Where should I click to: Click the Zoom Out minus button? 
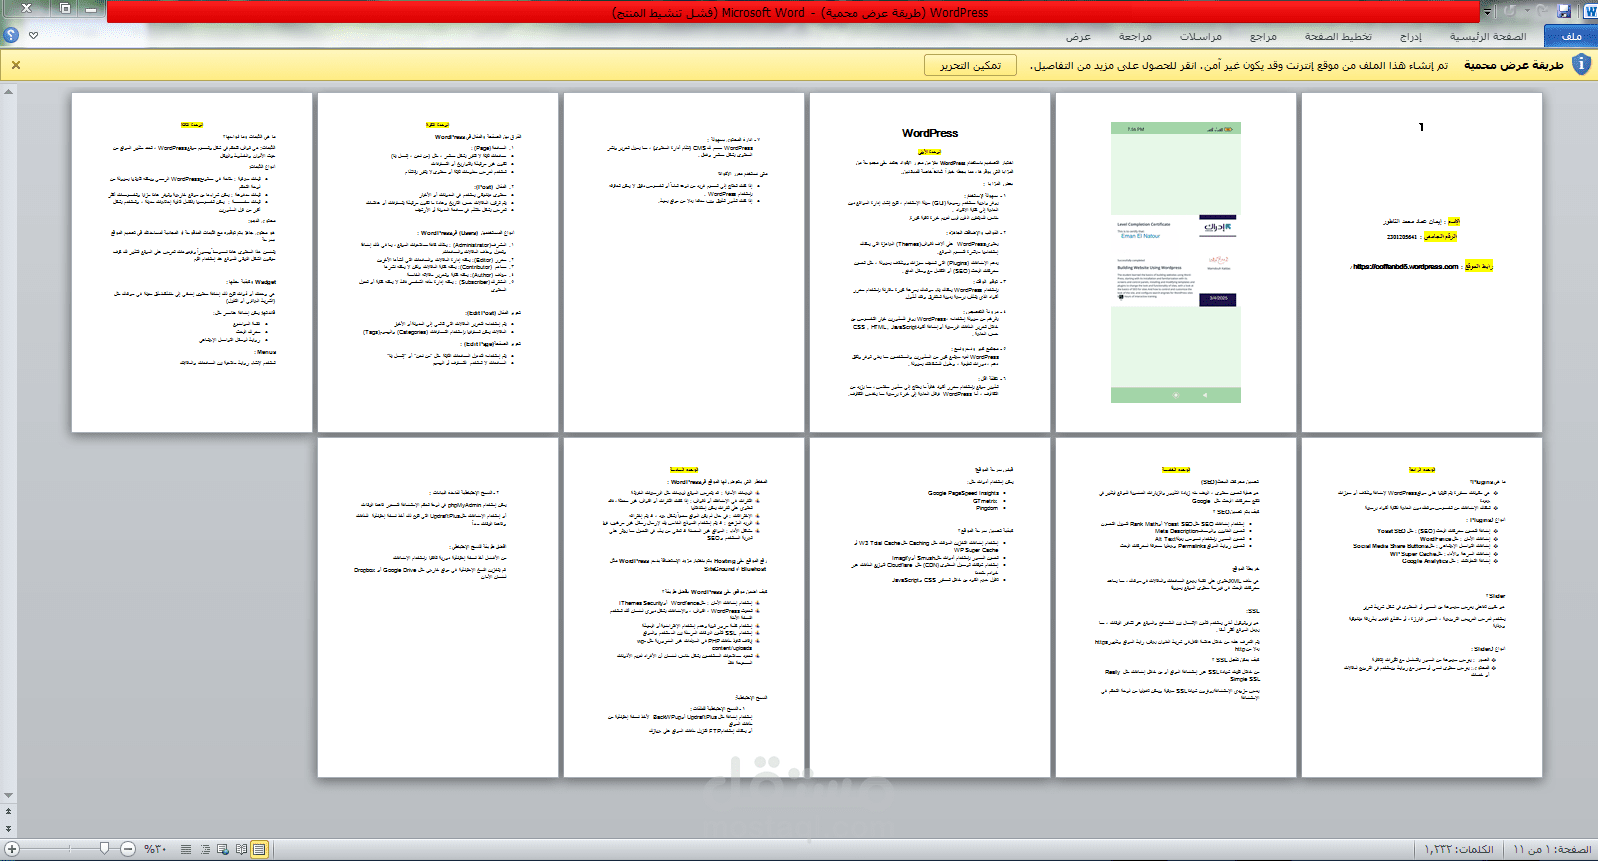[128, 849]
